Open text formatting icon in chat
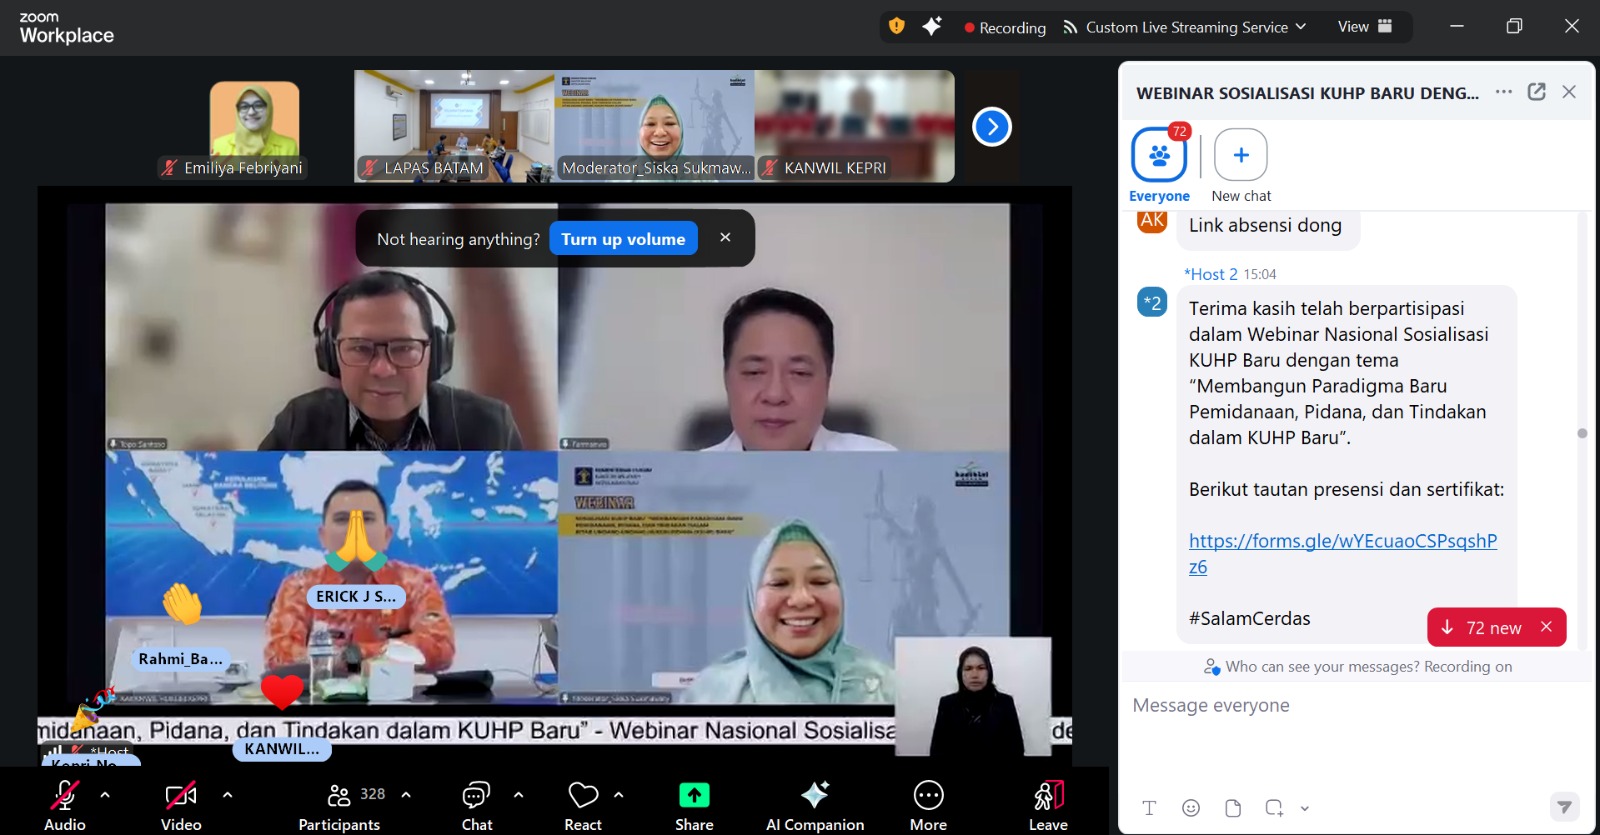Image resolution: width=1600 pixels, height=835 pixels. (x=1149, y=808)
